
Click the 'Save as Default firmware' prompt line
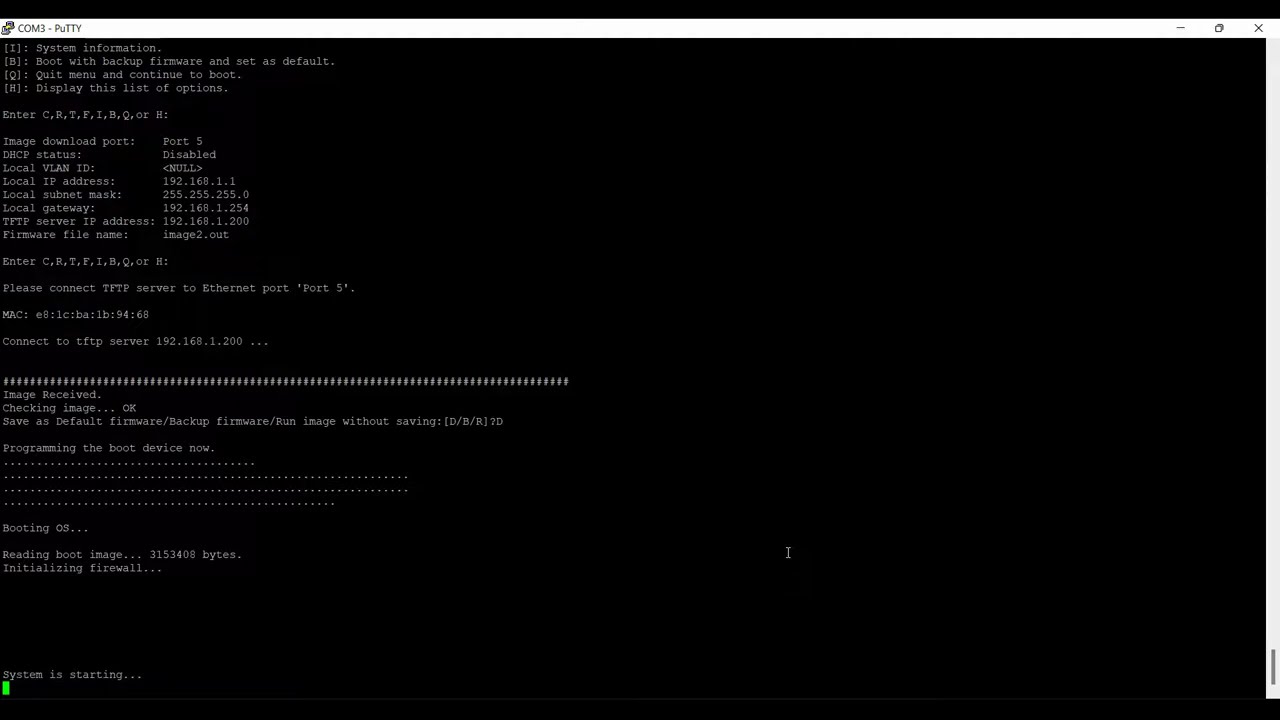pyautogui.click(x=253, y=422)
